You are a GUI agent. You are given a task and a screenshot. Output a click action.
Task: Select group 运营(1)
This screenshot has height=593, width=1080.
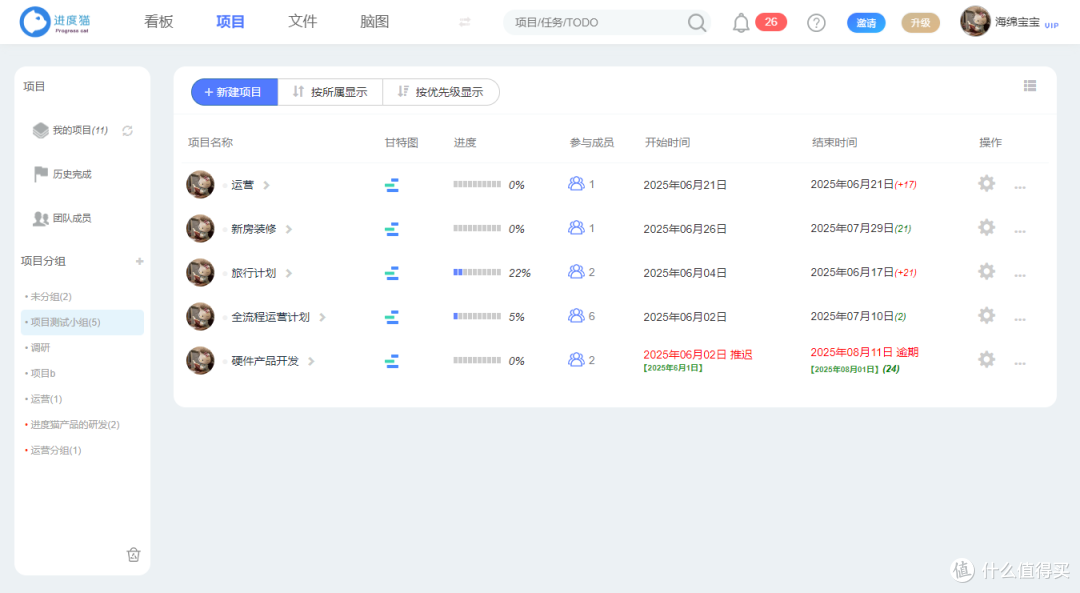click(45, 399)
